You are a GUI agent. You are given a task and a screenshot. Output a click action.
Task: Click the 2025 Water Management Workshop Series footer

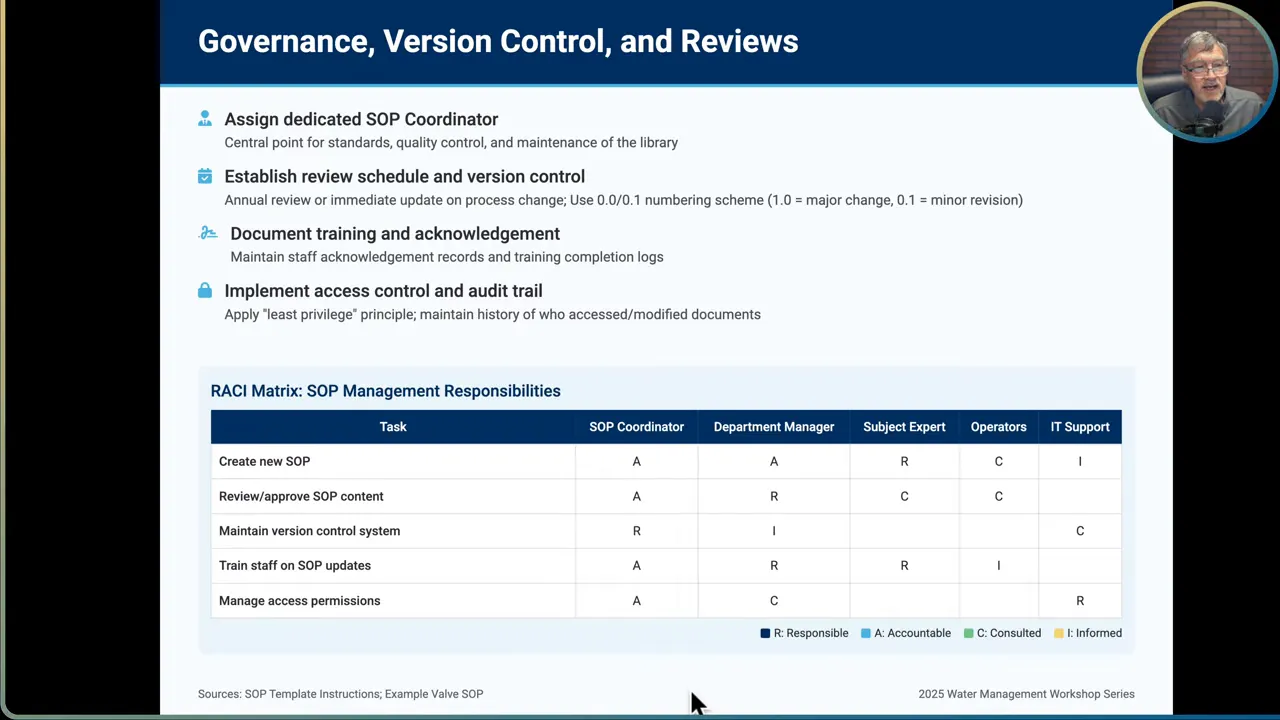[1026, 693]
